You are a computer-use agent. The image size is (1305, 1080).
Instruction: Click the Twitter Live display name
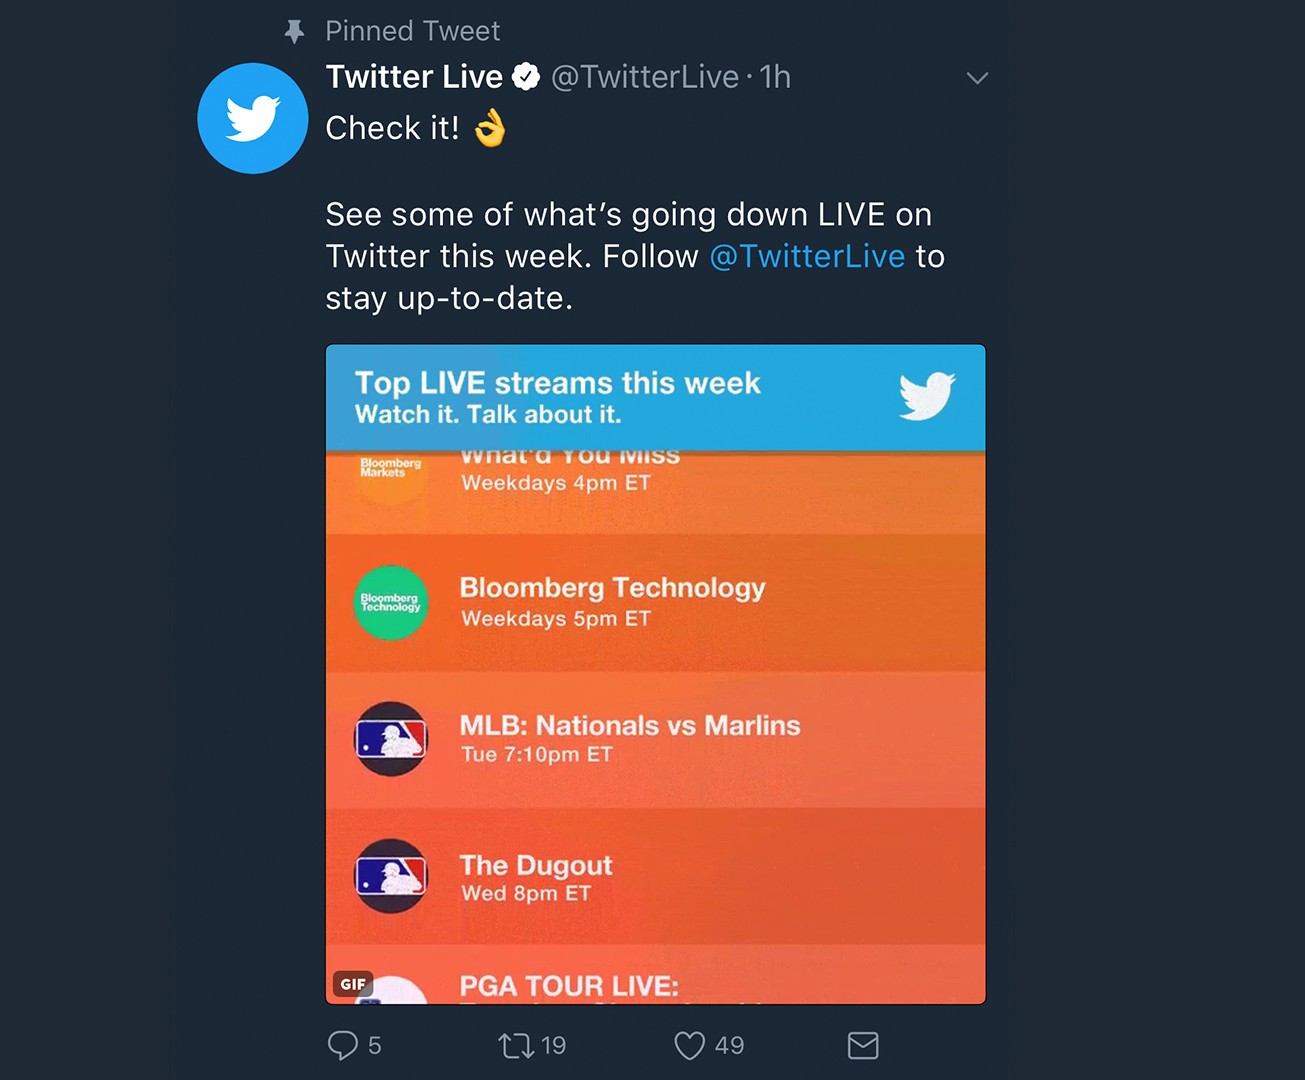pos(414,77)
